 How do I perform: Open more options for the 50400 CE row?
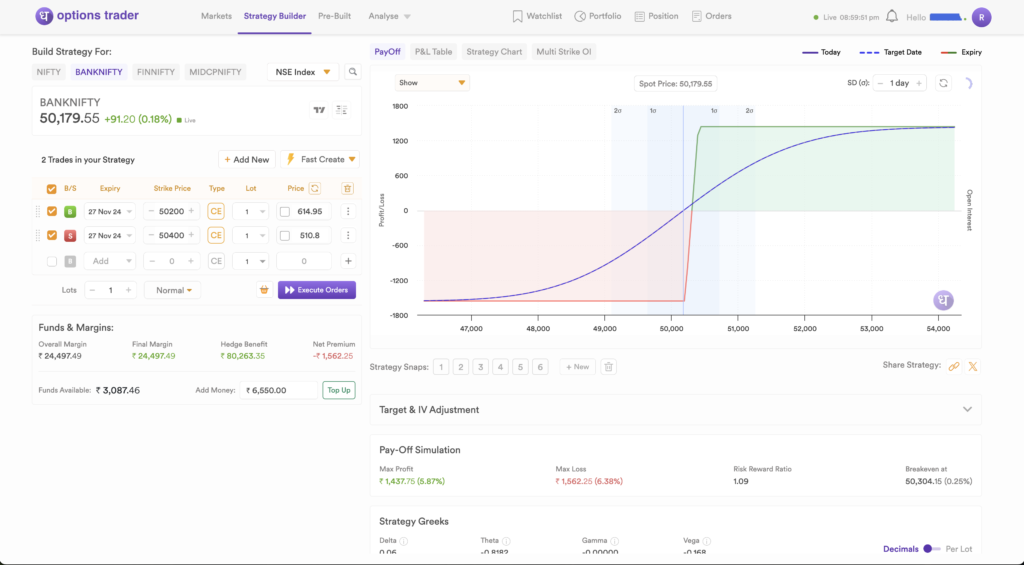(x=348, y=235)
